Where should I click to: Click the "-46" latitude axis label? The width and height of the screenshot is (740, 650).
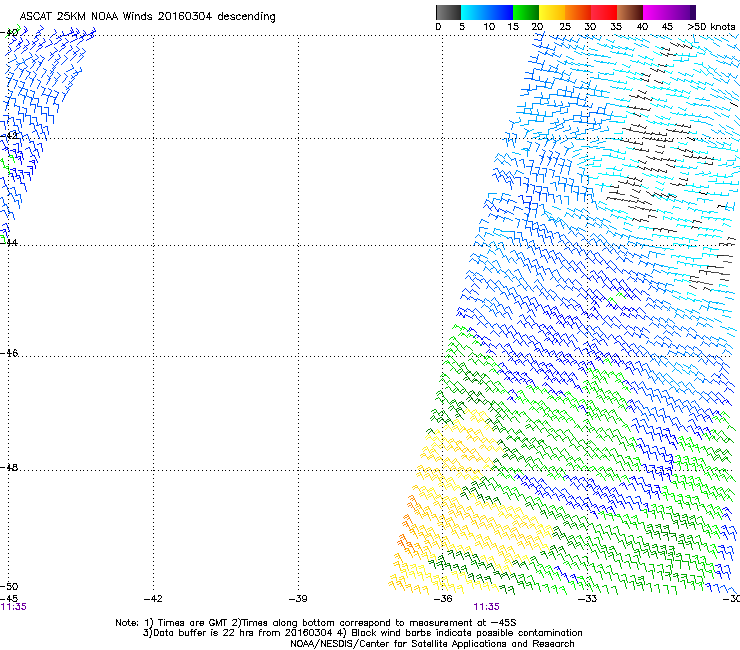click(9, 353)
